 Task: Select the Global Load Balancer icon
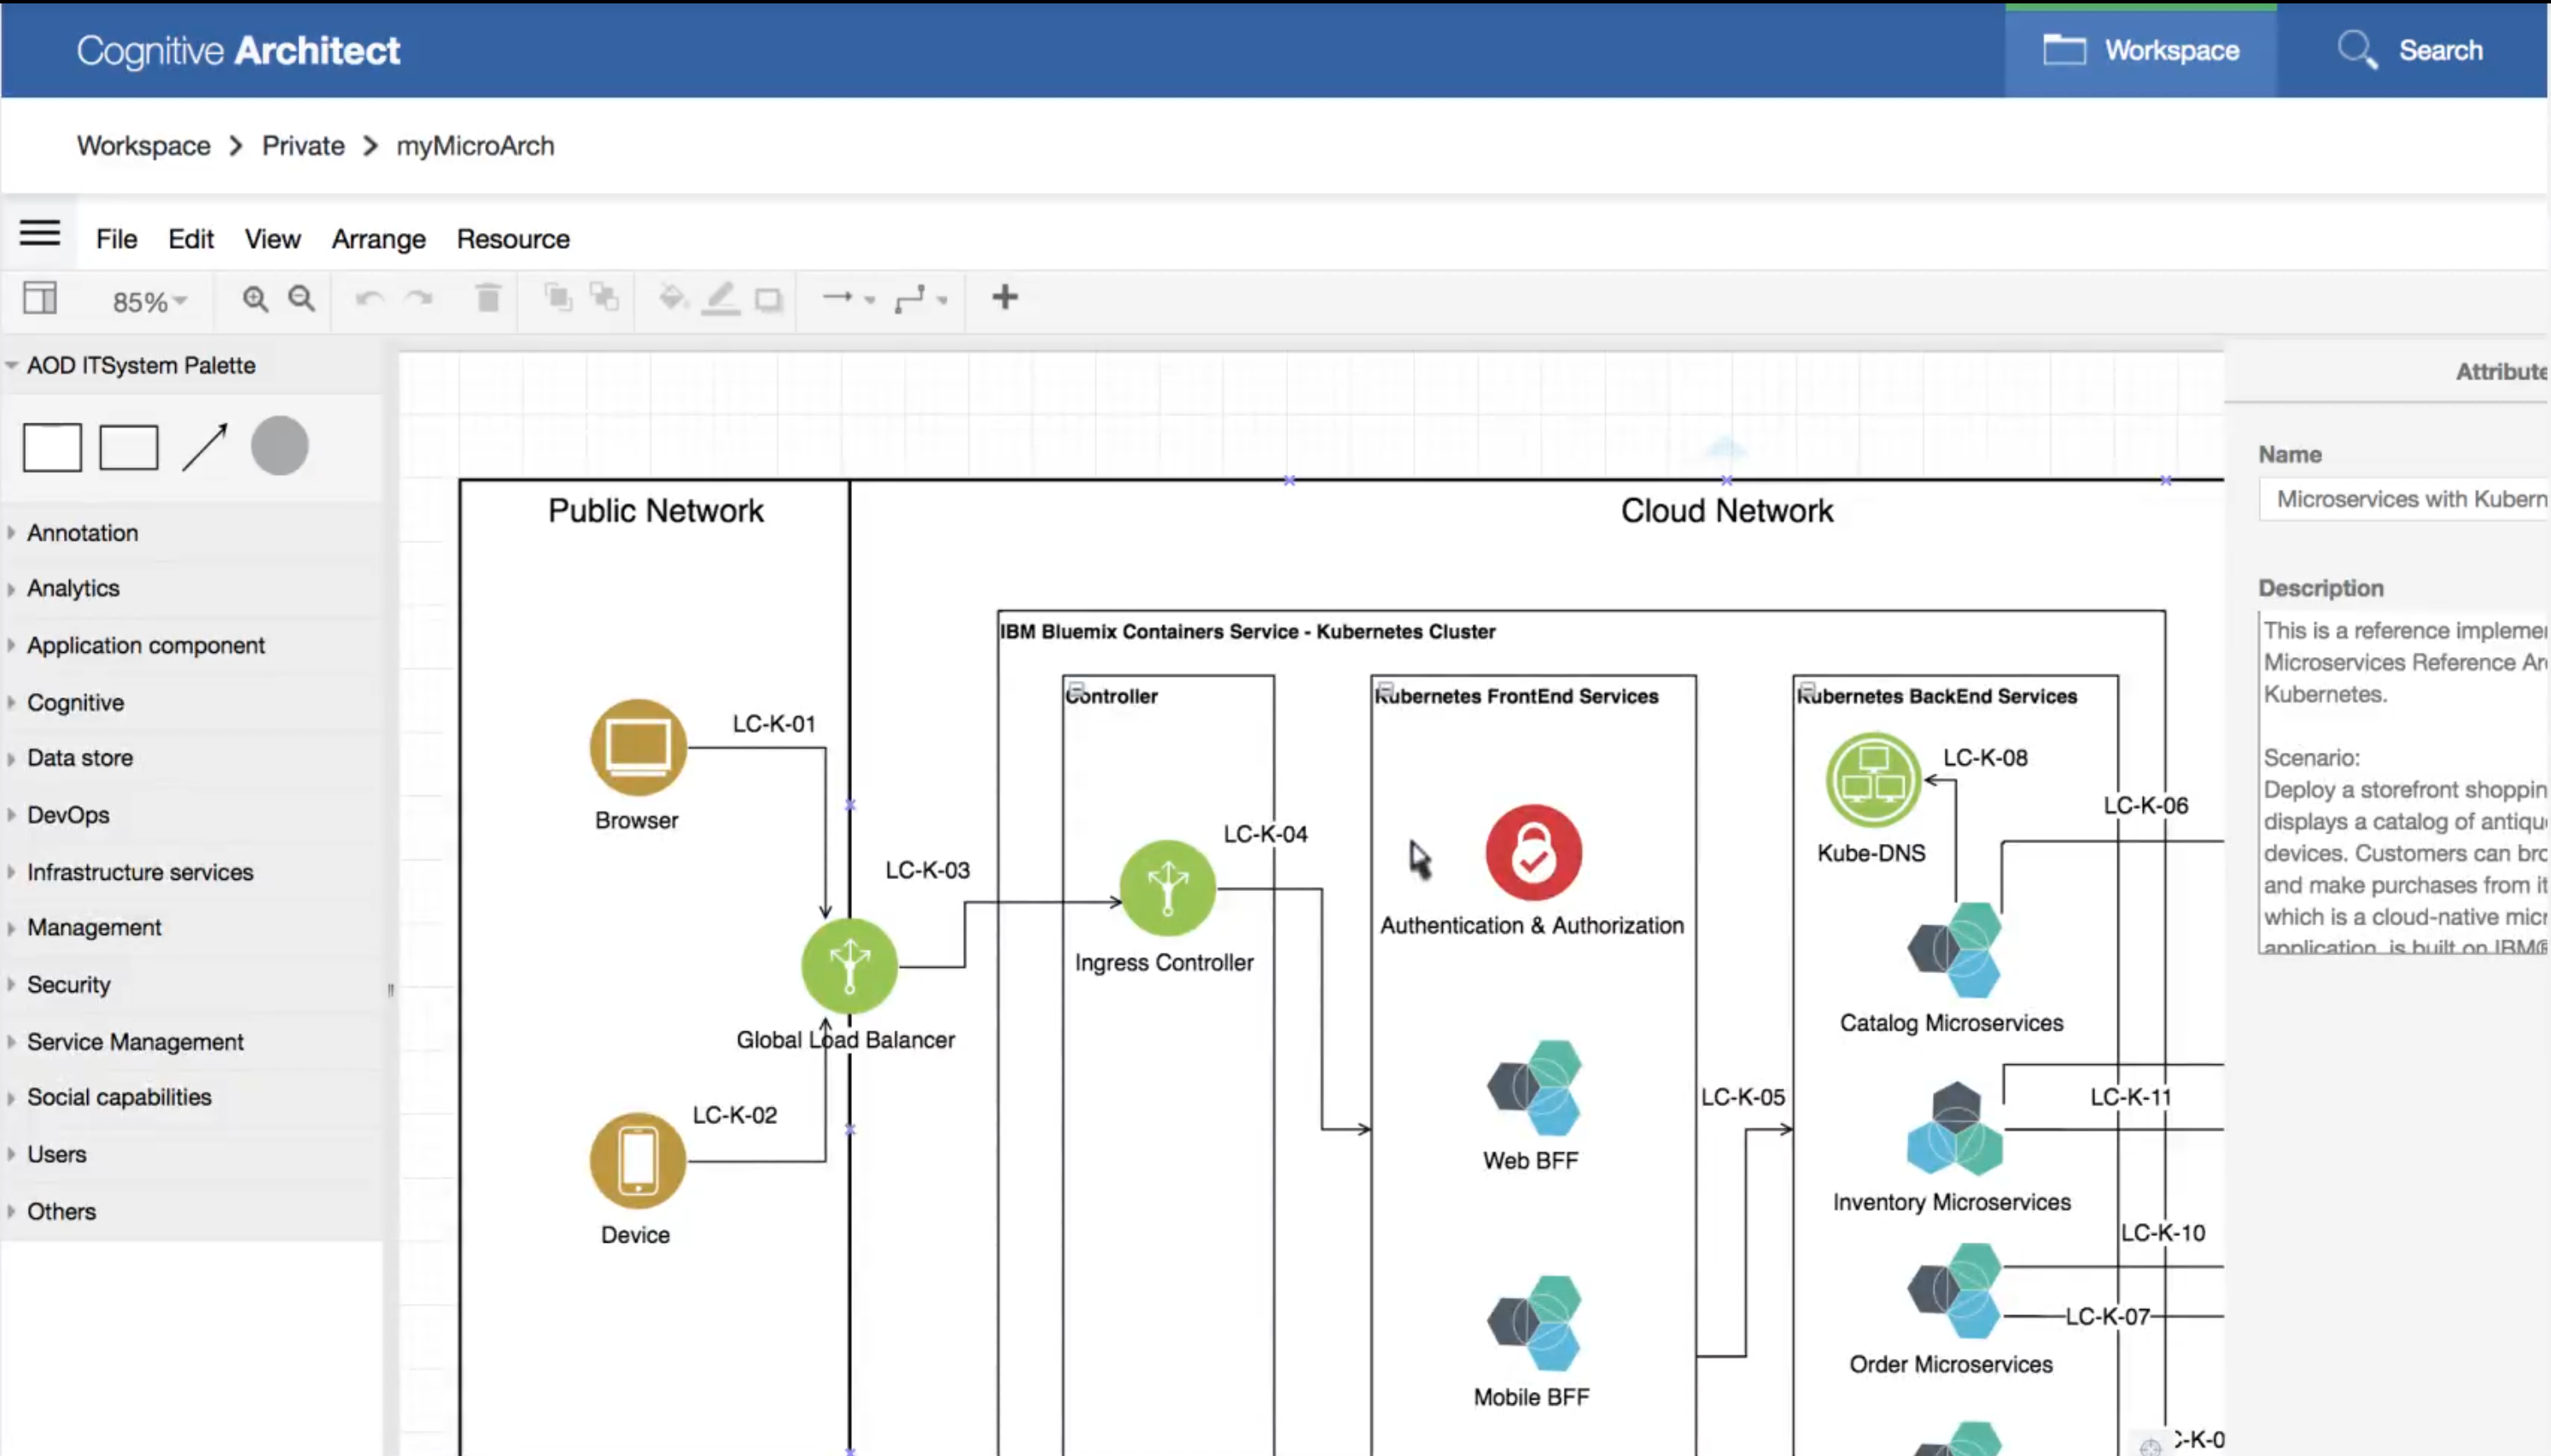point(849,967)
